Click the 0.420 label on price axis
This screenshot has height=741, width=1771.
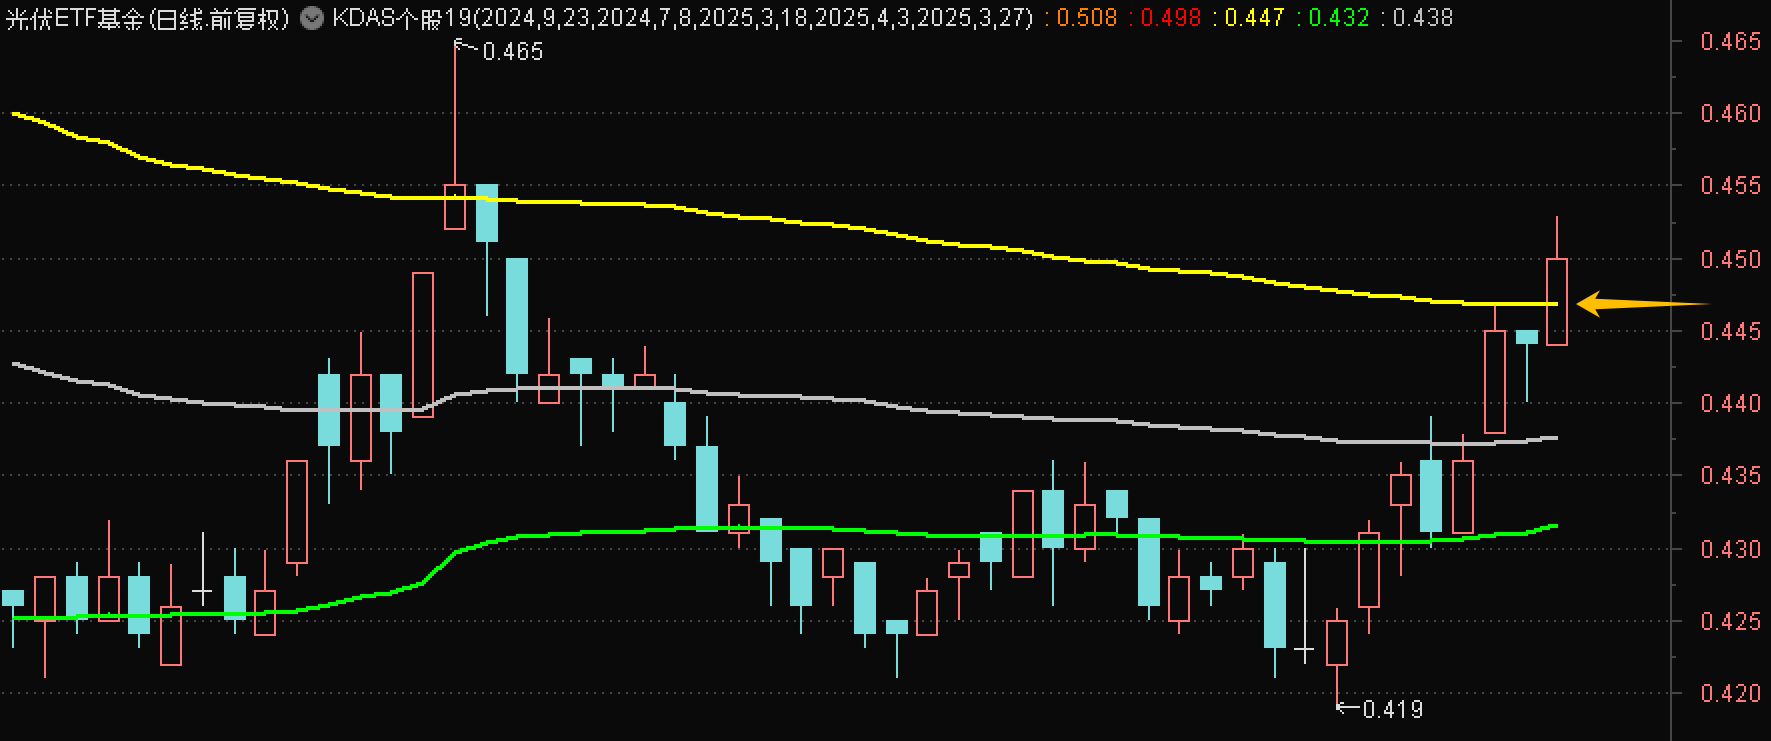tap(1731, 694)
